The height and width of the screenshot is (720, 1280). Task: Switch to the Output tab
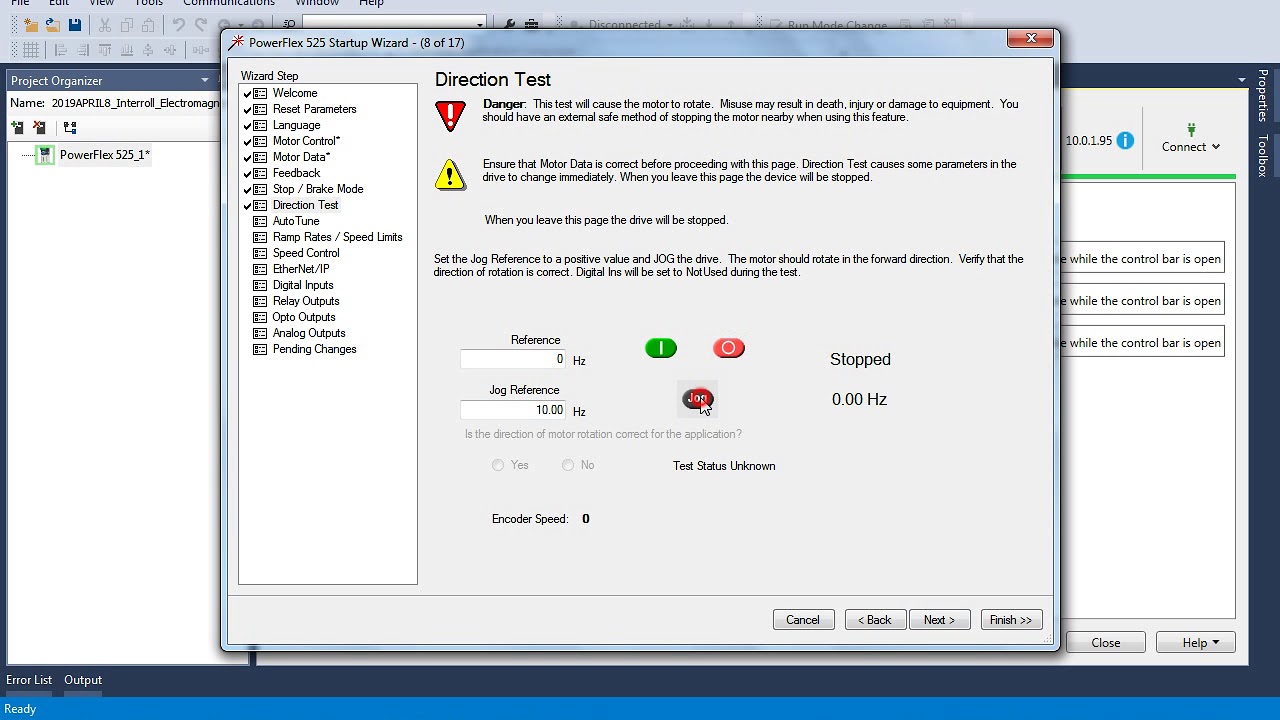[x=83, y=680]
